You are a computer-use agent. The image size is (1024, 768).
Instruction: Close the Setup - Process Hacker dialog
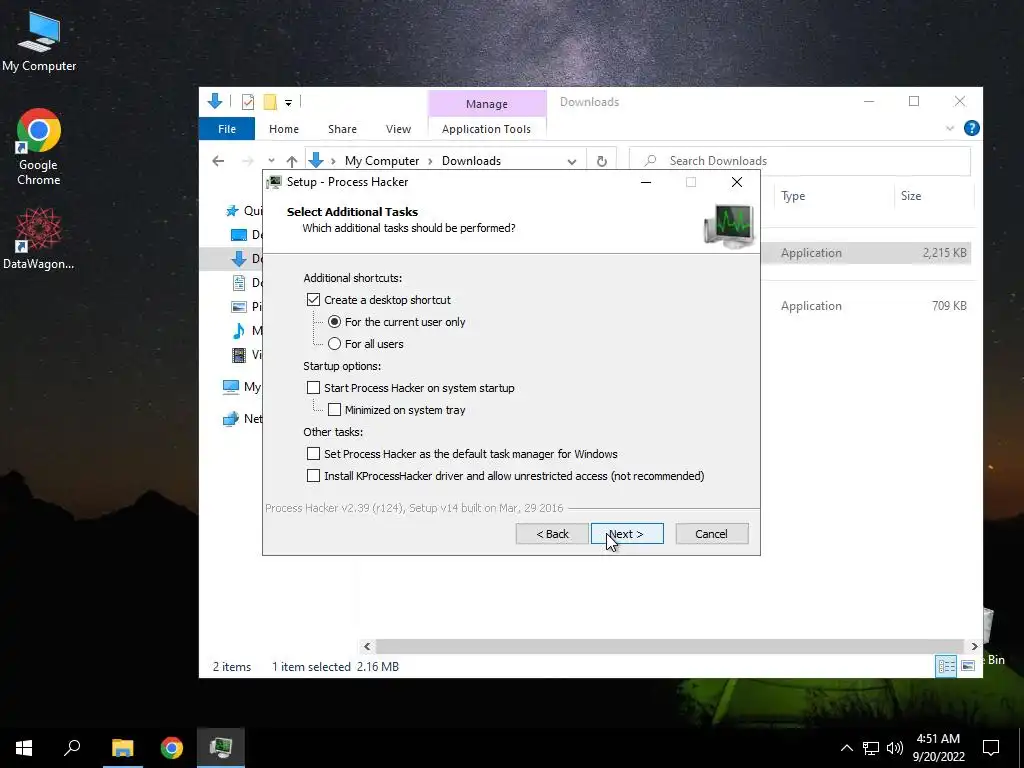[x=737, y=182]
